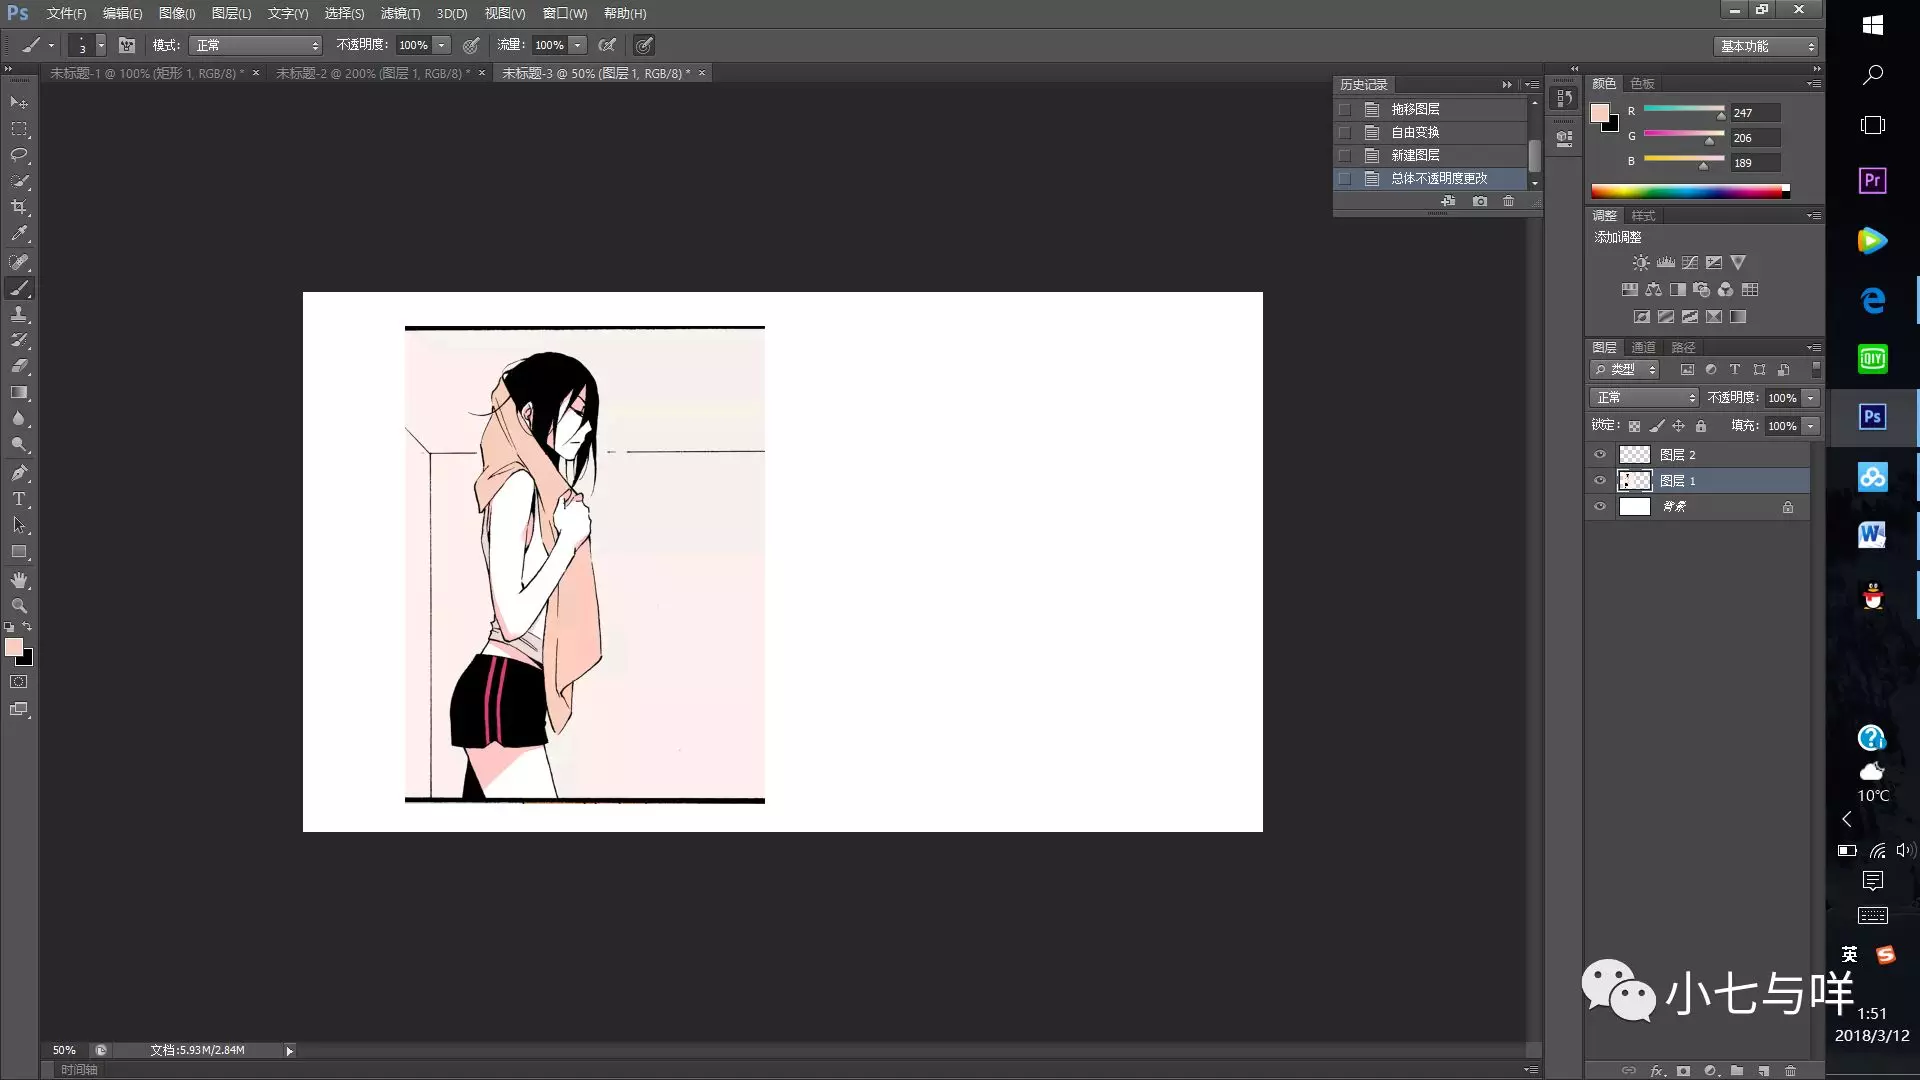Open the 基本功能 workspace dropdown
Image resolution: width=1920 pixels, height=1080 pixels.
pos(1765,46)
